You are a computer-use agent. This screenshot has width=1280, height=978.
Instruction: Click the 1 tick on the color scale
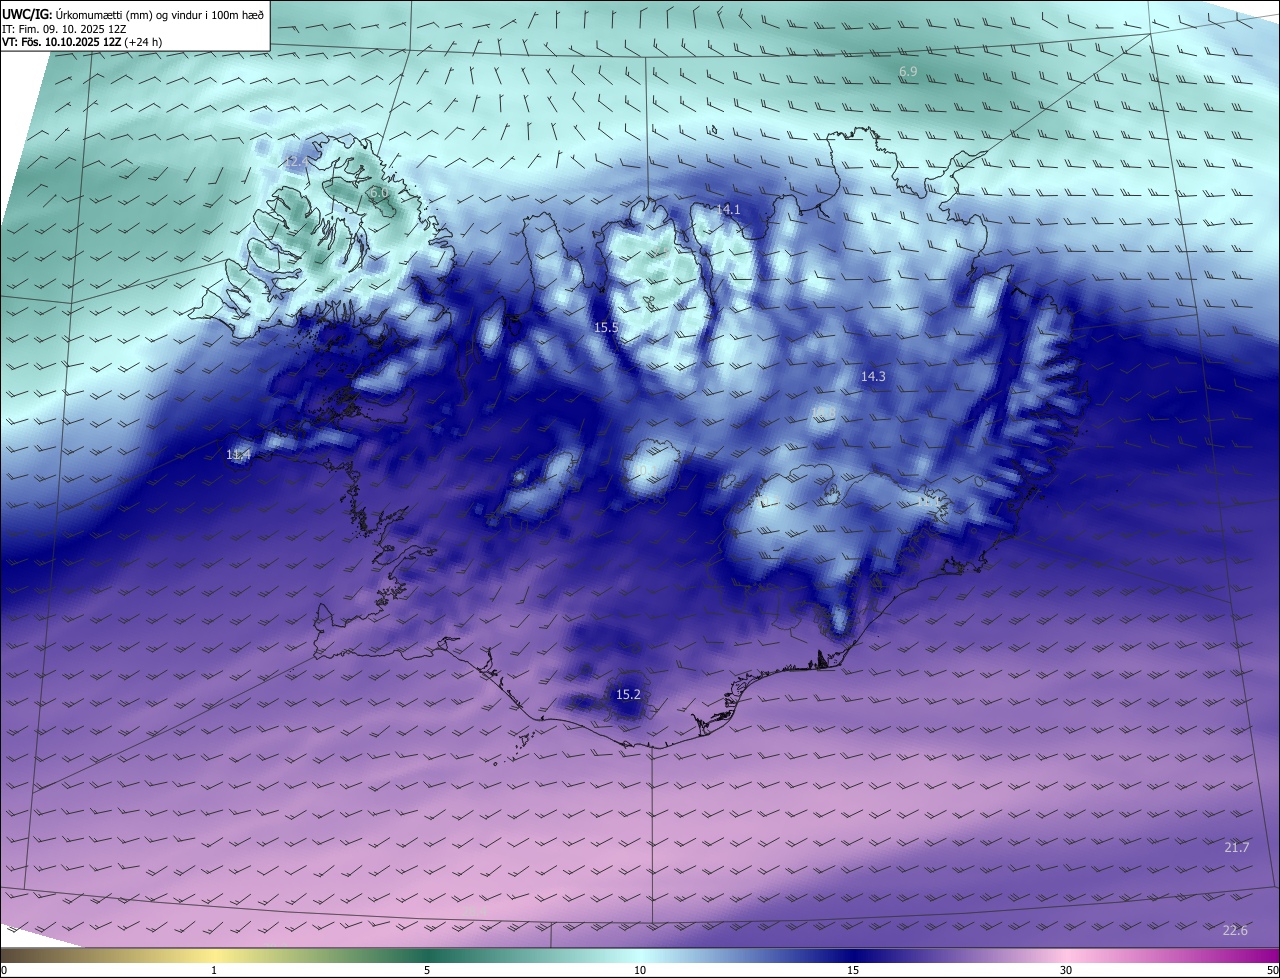(214, 970)
